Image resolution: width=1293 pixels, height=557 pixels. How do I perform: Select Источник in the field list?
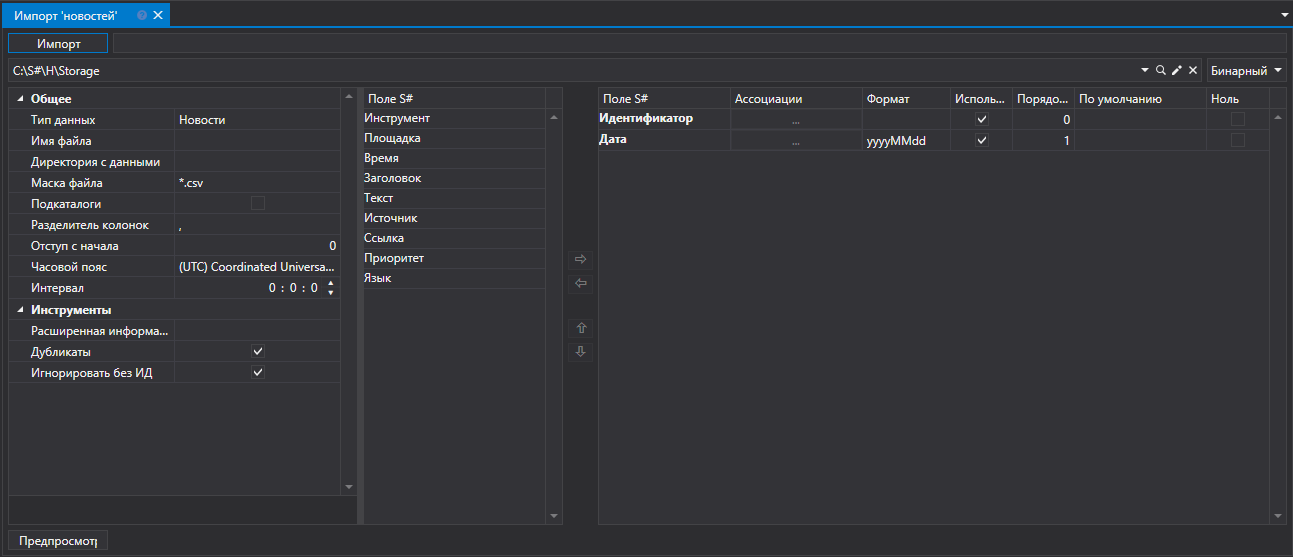click(x=453, y=218)
